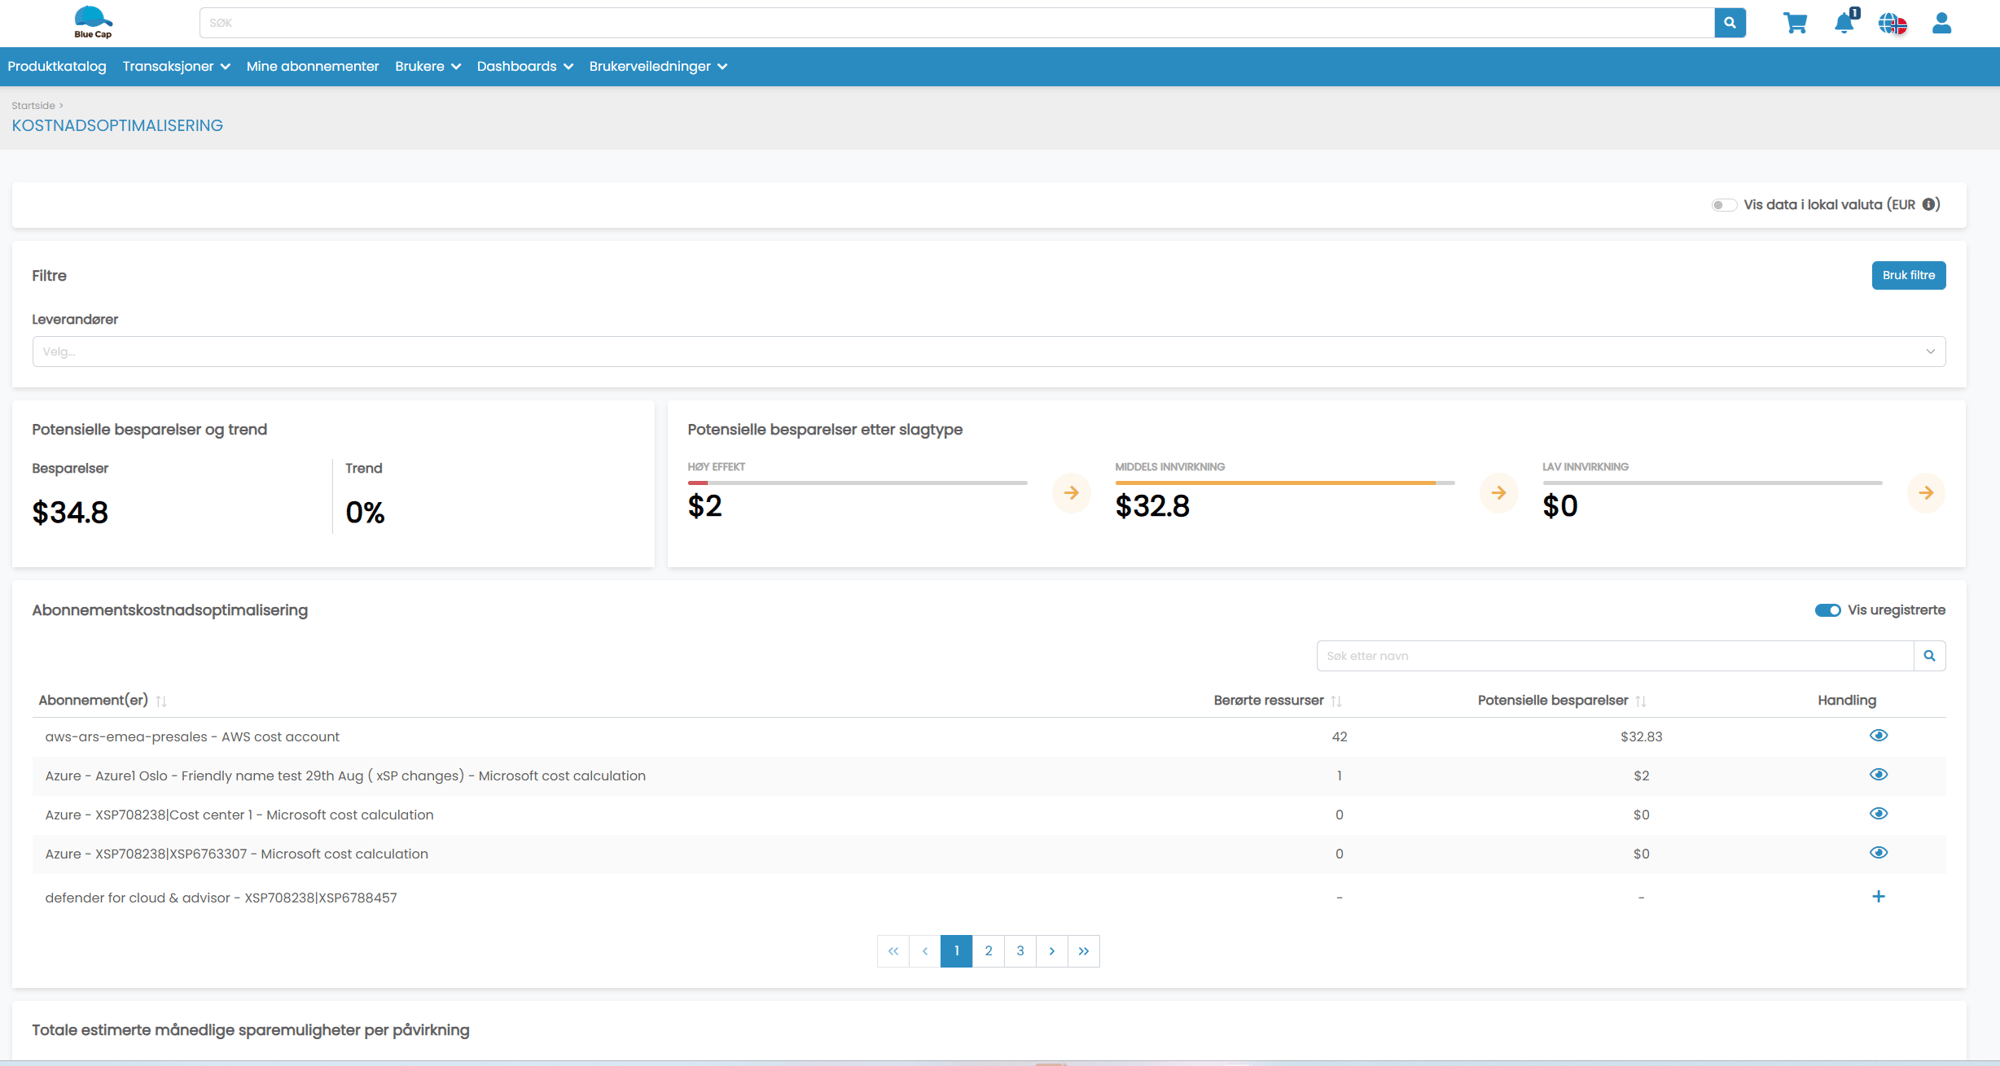The image size is (2000, 1066).
Task: Open the notifications bell
Action: tap(1844, 23)
